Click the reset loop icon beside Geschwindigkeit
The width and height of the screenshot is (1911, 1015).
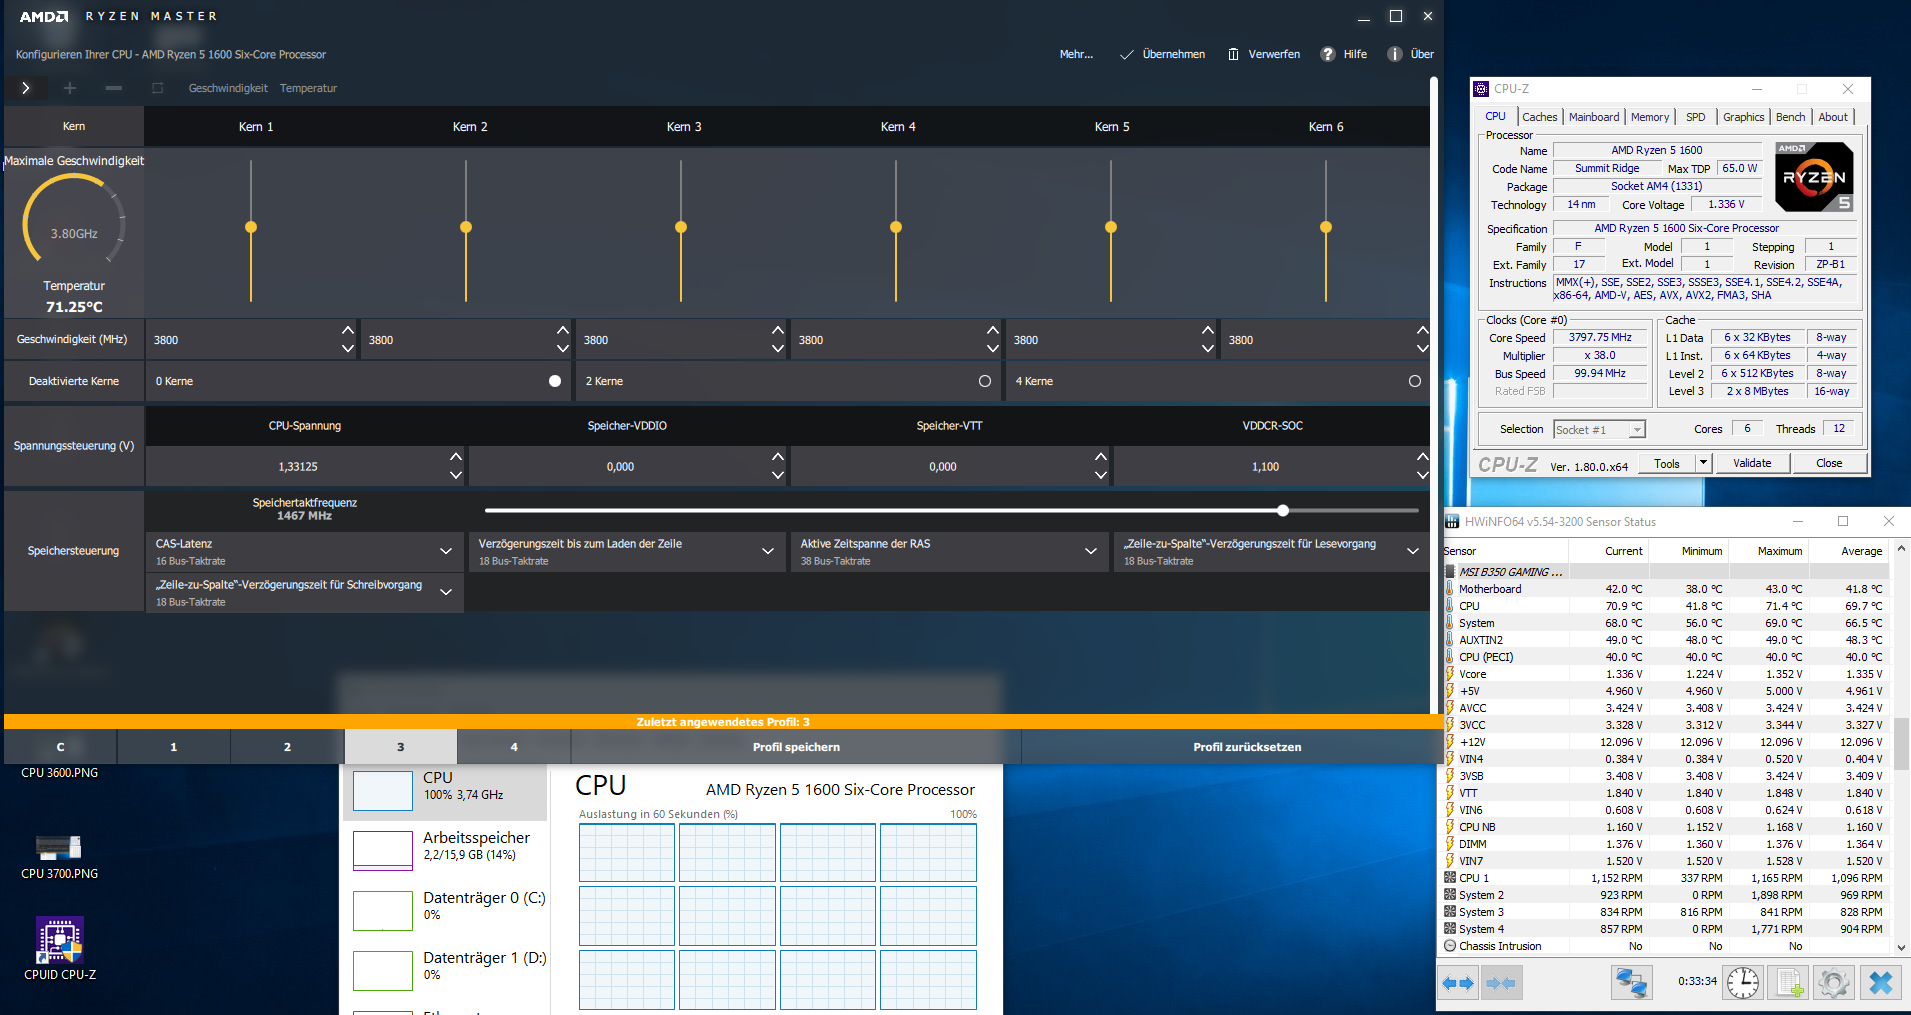click(x=157, y=88)
